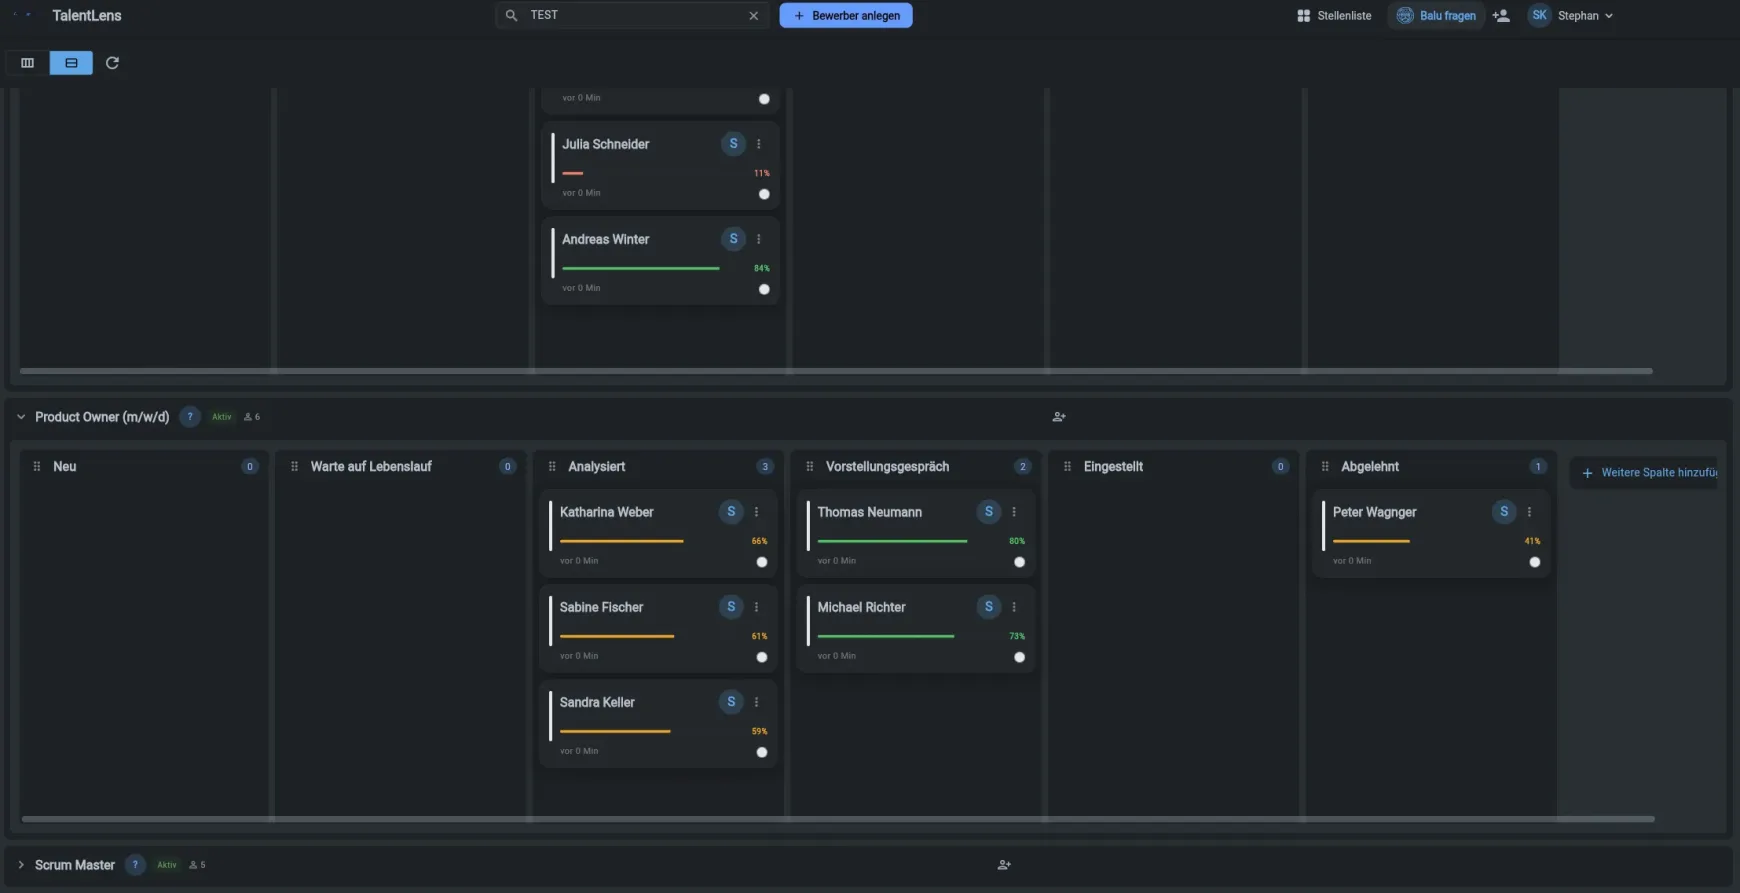Image resolution: width=1740 pixels, height=893 pixels.
Task: Toggle the status dot on Peter Wagnger card
Action: [1535, 562]
